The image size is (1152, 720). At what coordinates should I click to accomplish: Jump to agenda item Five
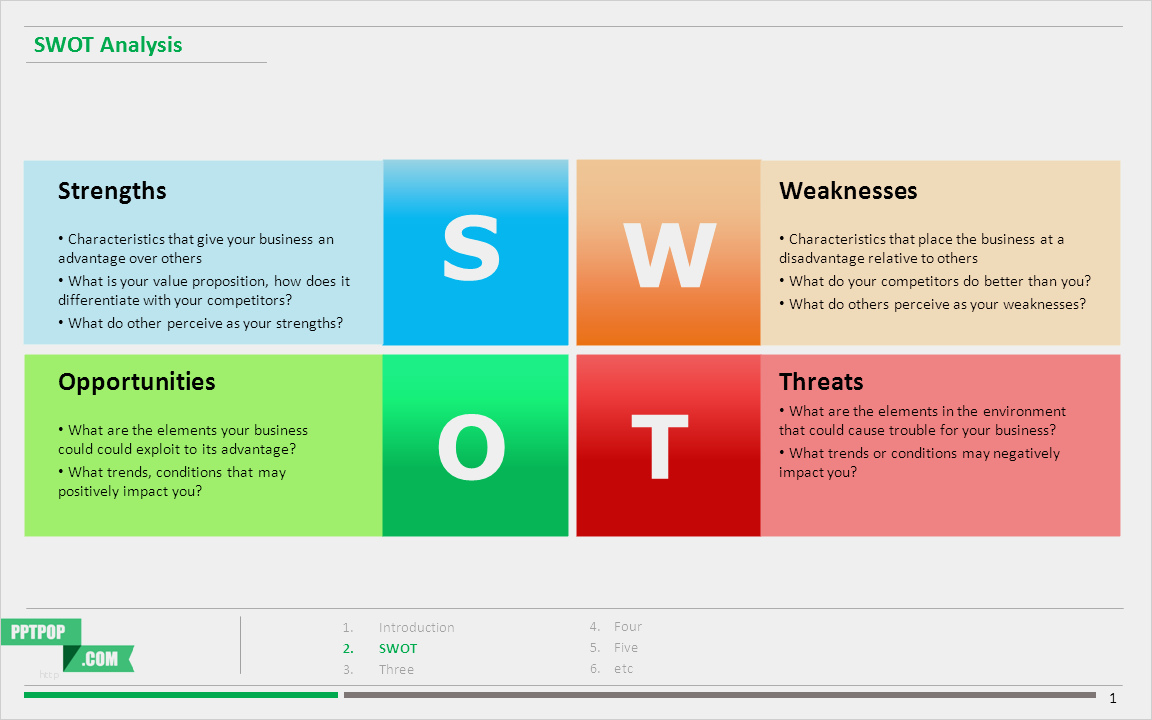point(626,648)
